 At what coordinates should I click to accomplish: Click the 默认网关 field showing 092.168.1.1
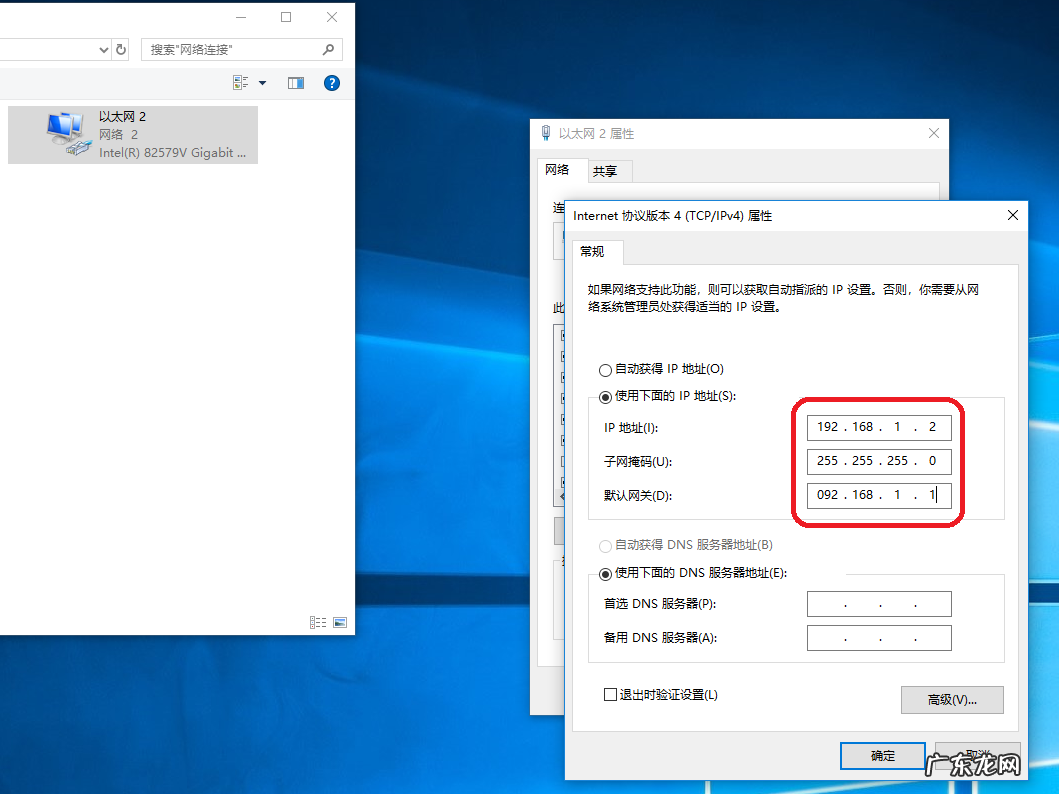click(x=878, y=495)
